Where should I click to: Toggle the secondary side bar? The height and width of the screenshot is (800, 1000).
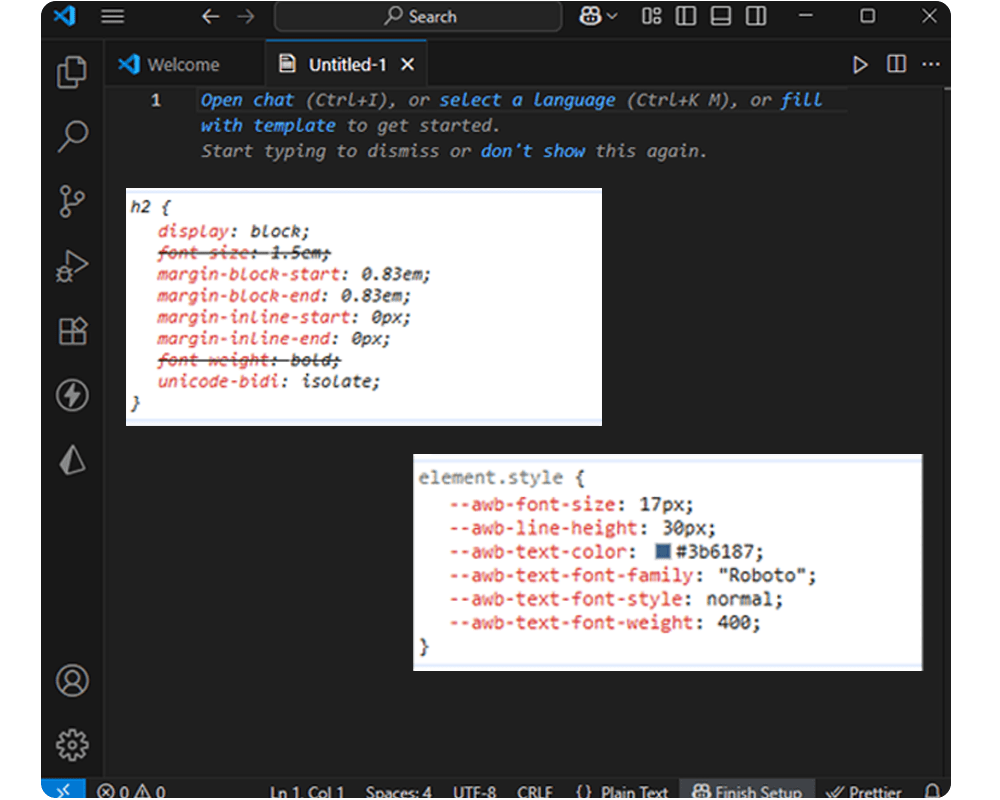(756, 16)
